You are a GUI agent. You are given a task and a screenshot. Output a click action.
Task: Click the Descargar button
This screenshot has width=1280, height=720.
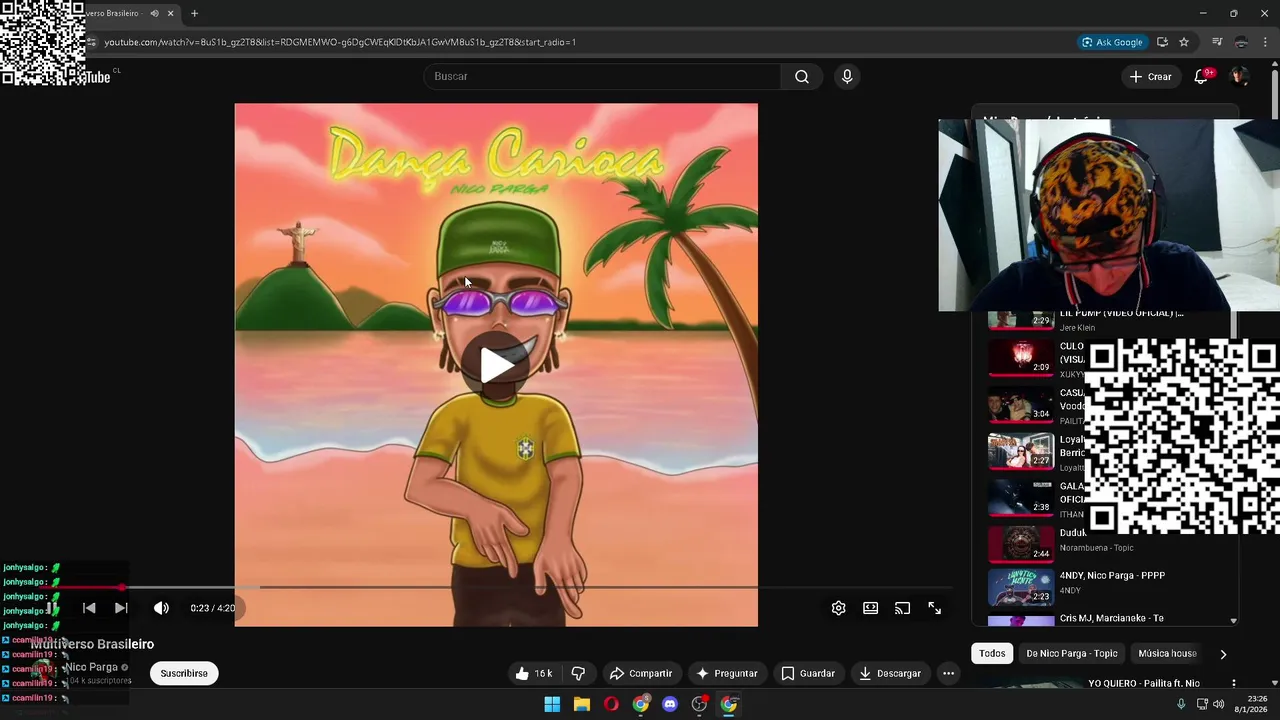[x=889, y=673]
